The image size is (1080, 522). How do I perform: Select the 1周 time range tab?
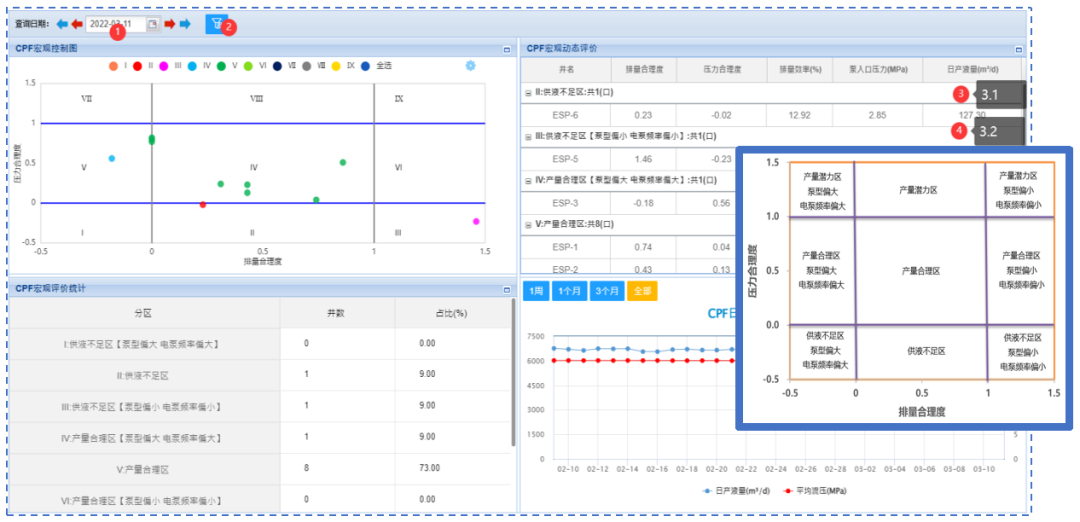(534, 291)
